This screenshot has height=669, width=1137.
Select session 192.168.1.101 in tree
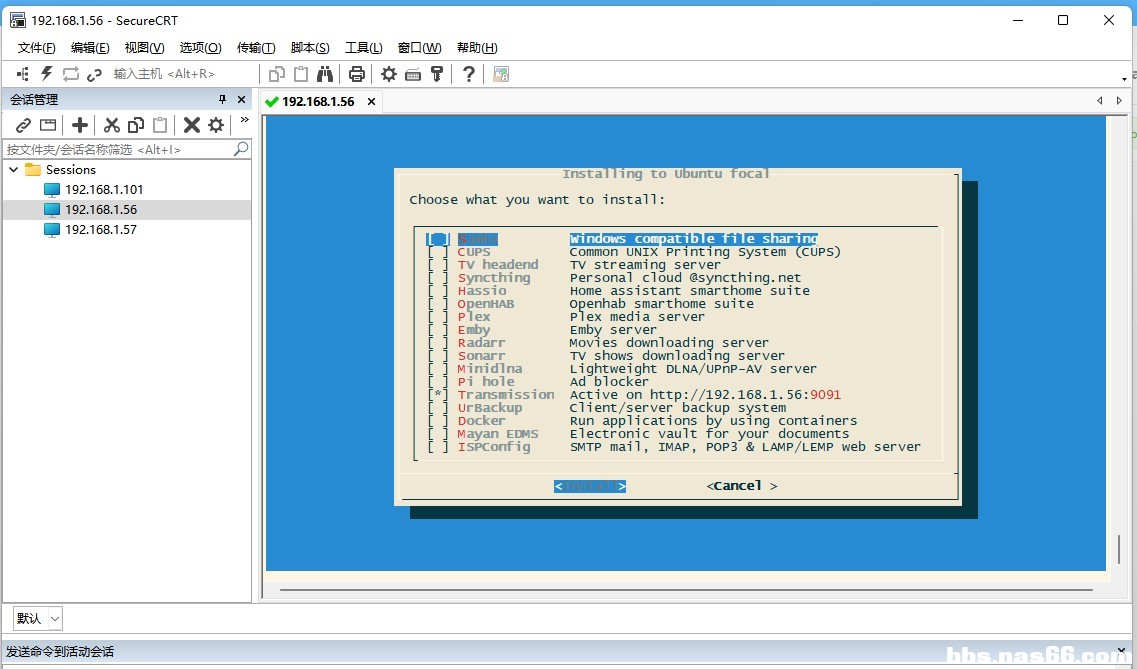click(x=104, y=189)
